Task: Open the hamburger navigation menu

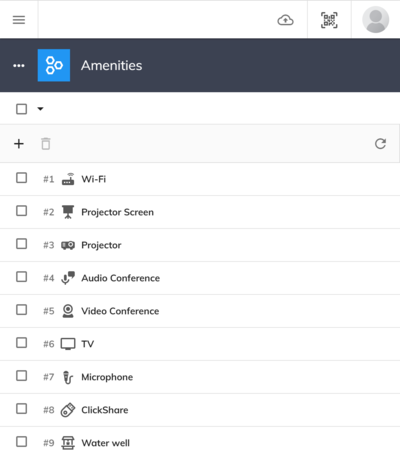Action: [19, 20]
